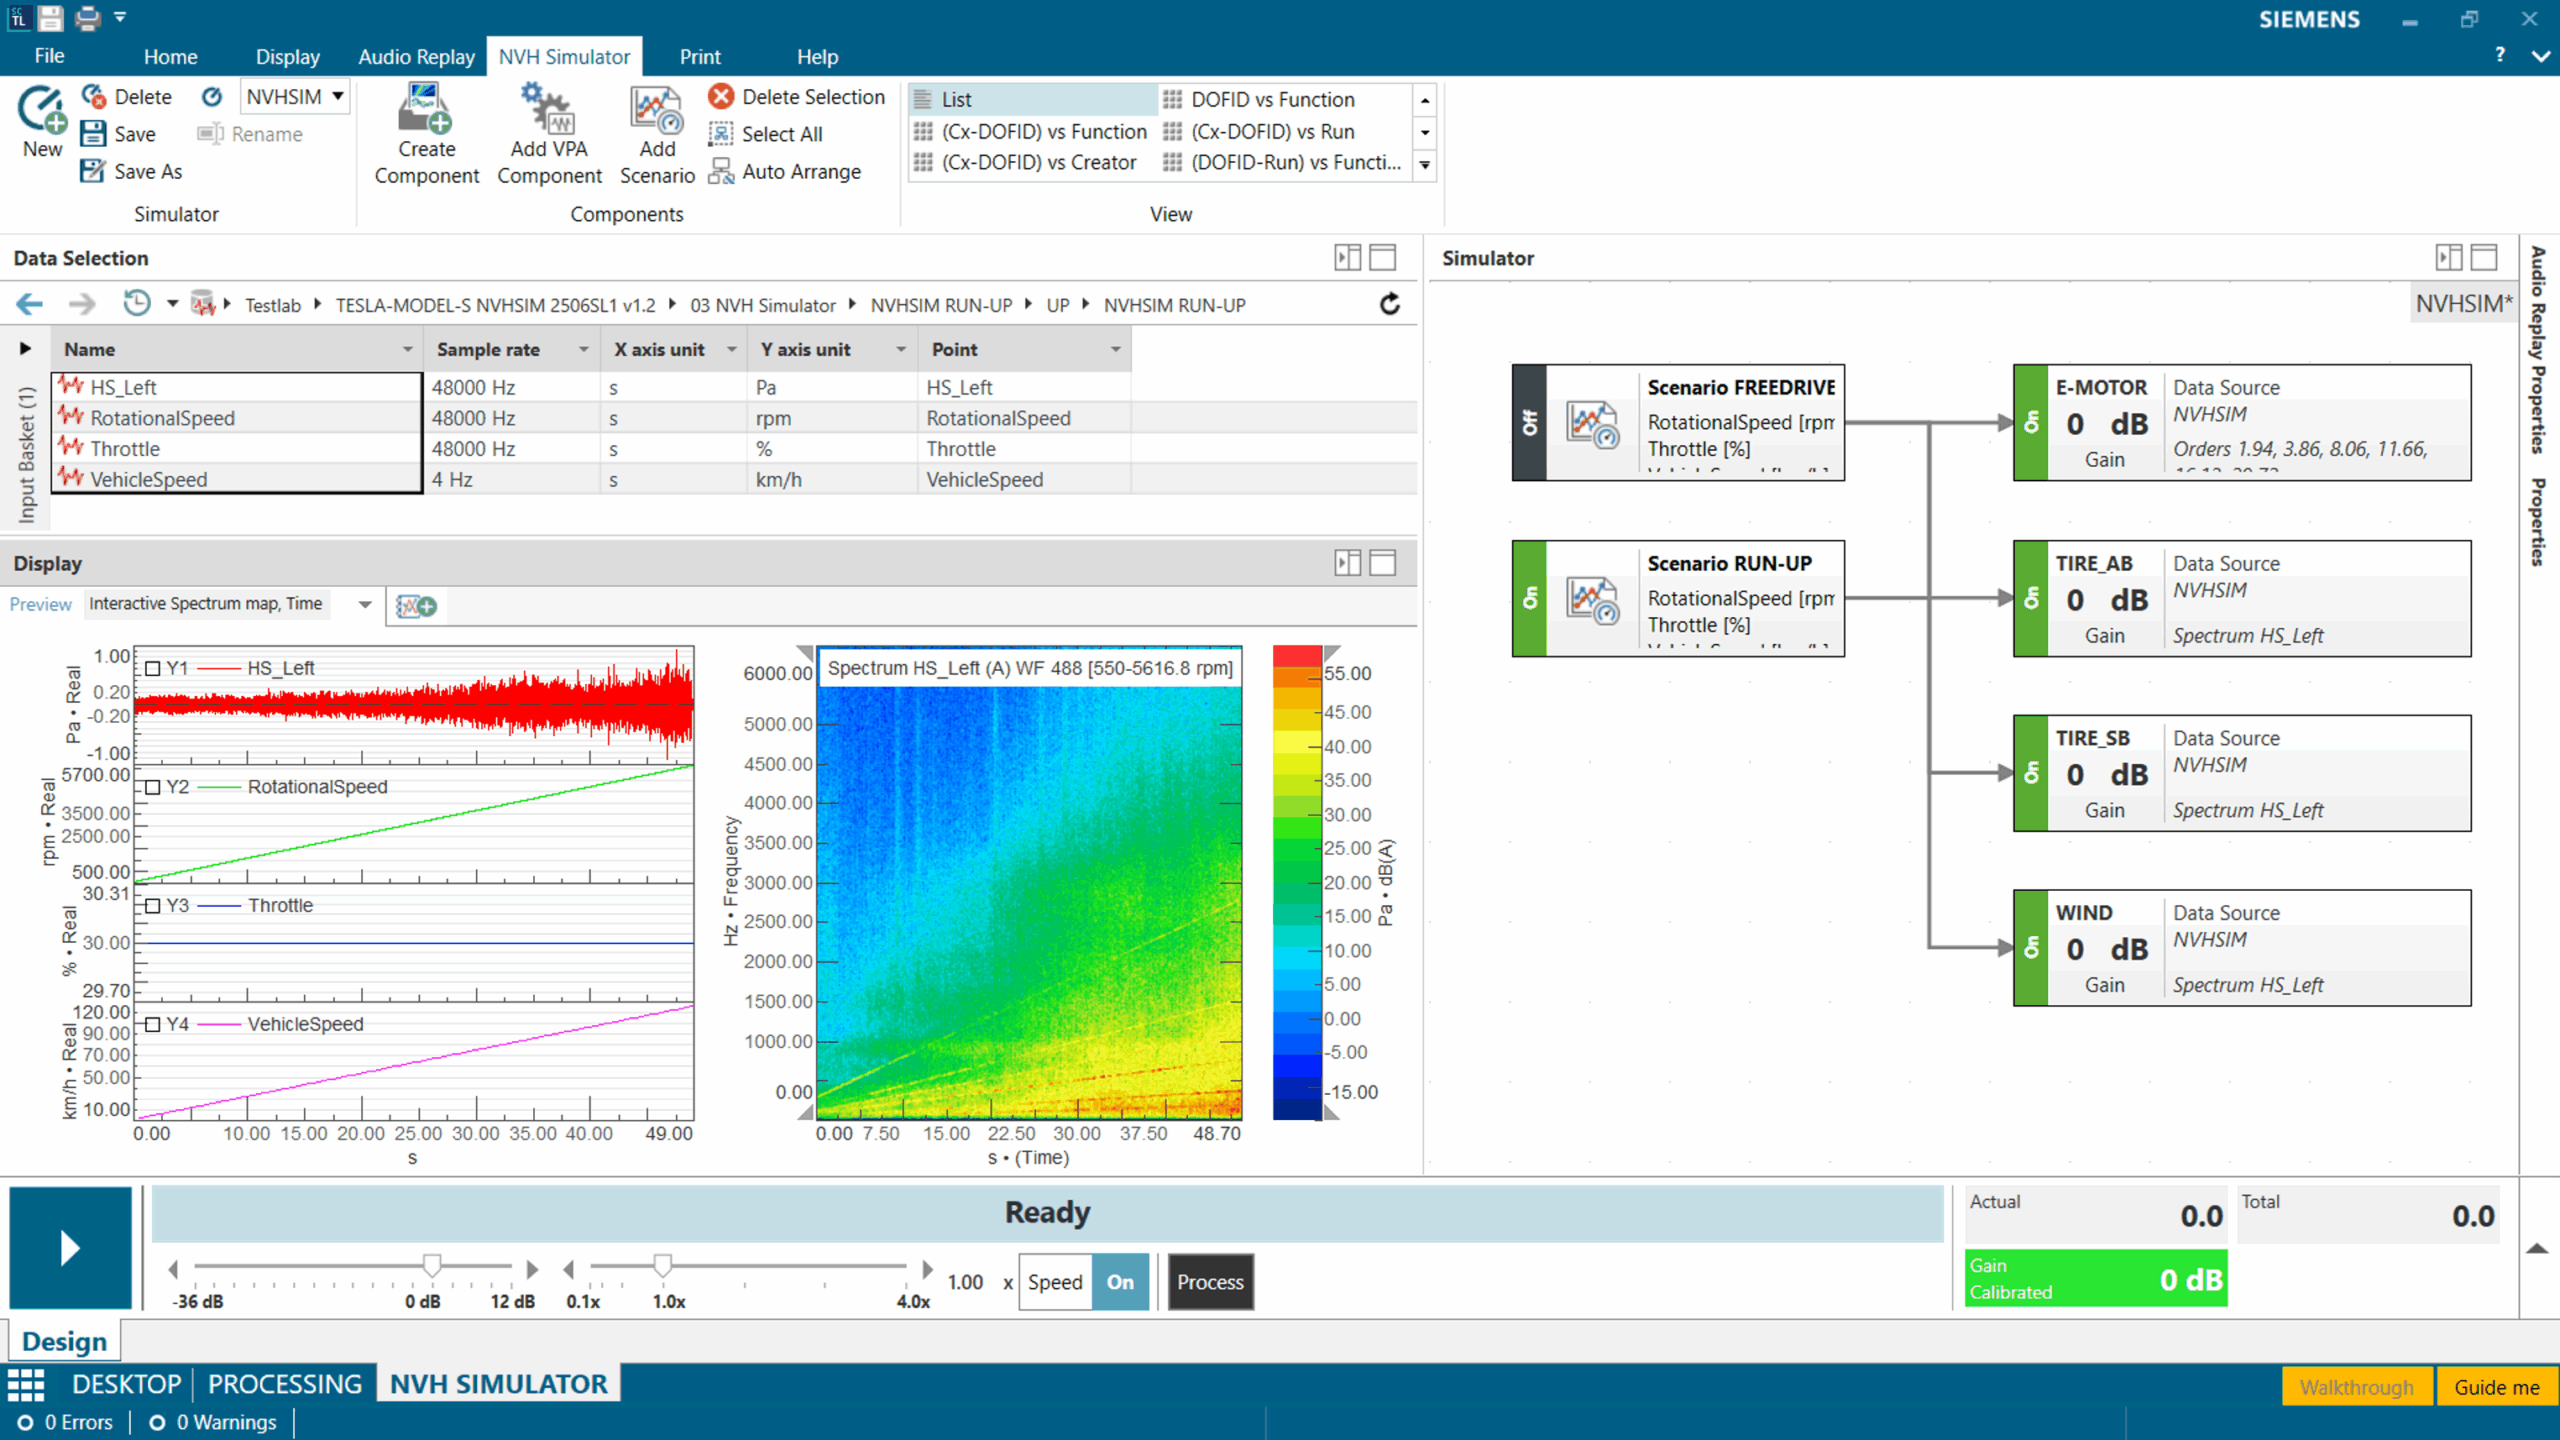Click the Guide me button

pyautogui.click(x=2496, y=1387)
